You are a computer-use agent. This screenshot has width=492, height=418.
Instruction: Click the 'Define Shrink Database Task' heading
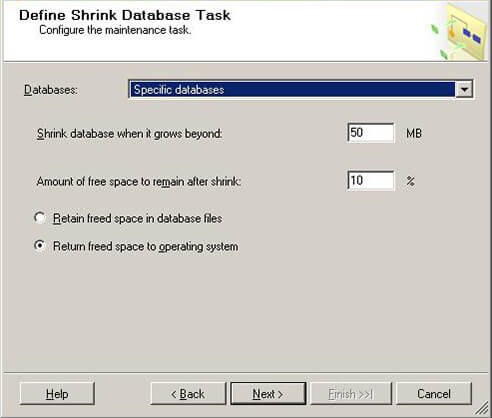point(125,15)
